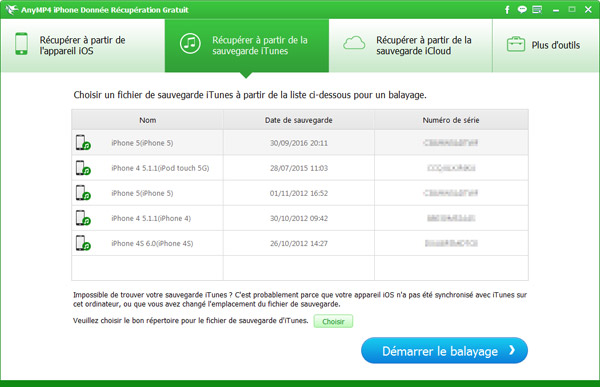Close the AnyMP4 window
The width and height of the screenshot is (600, 387).
pos(588,10)
